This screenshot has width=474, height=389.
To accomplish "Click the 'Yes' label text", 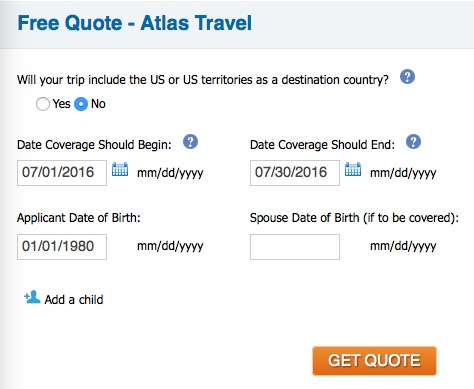I will [61, 104].
